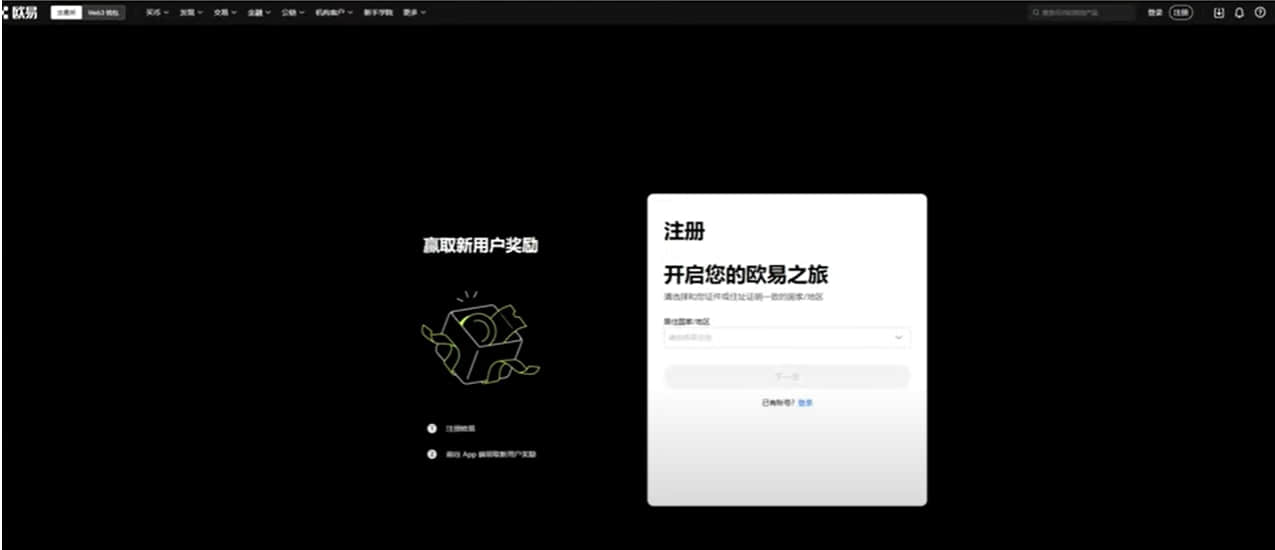Click the 注册 (Sign up) button in header
The image size is (1275, 550).
coord(1181,12)
